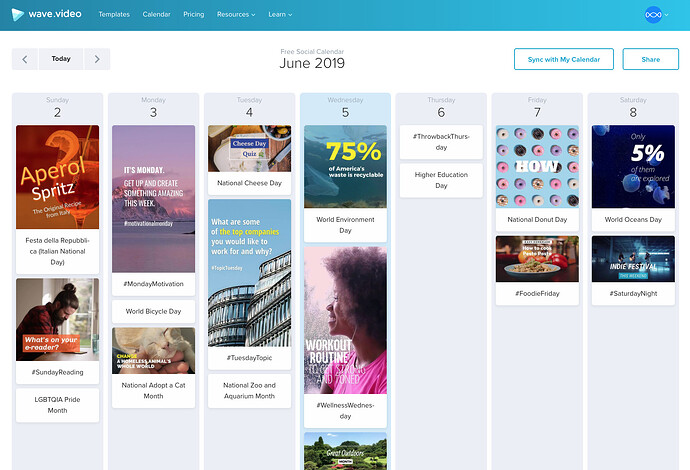Click the Share button

tap(650, 59)
